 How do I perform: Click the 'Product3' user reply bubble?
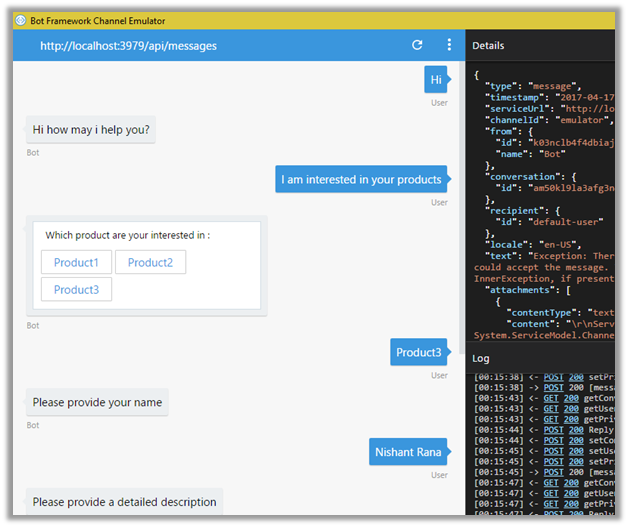pos(418,352)
